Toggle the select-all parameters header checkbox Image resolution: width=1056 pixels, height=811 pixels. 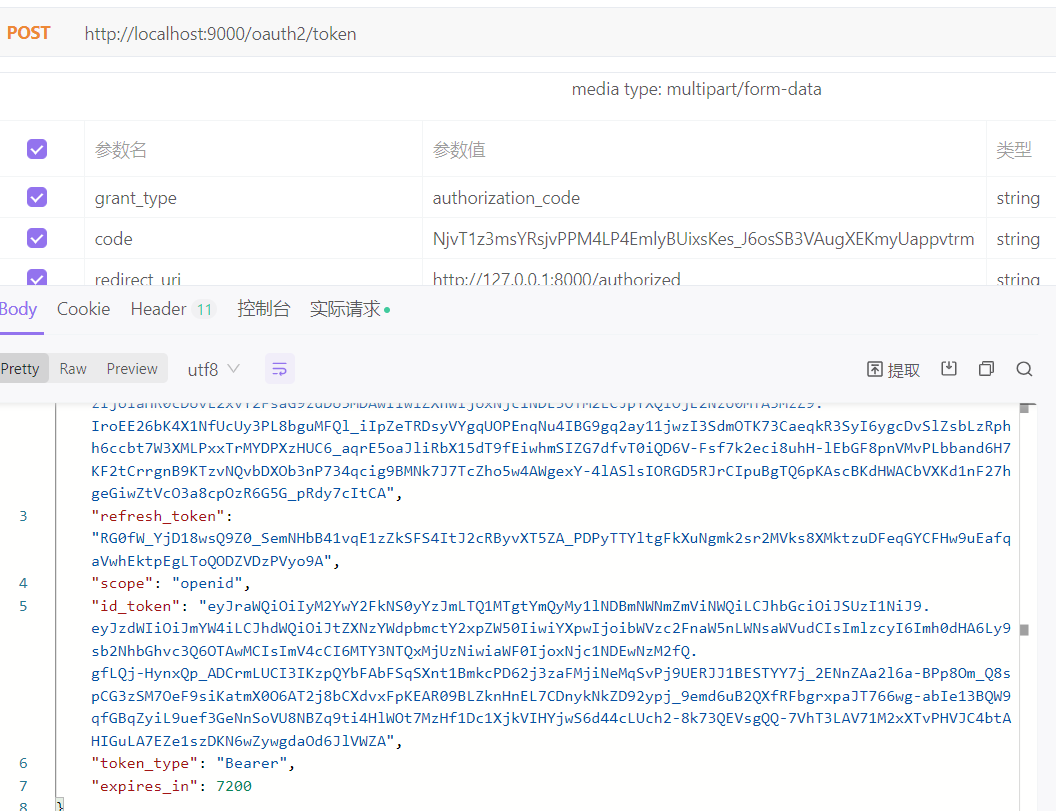tap(37, 150)
